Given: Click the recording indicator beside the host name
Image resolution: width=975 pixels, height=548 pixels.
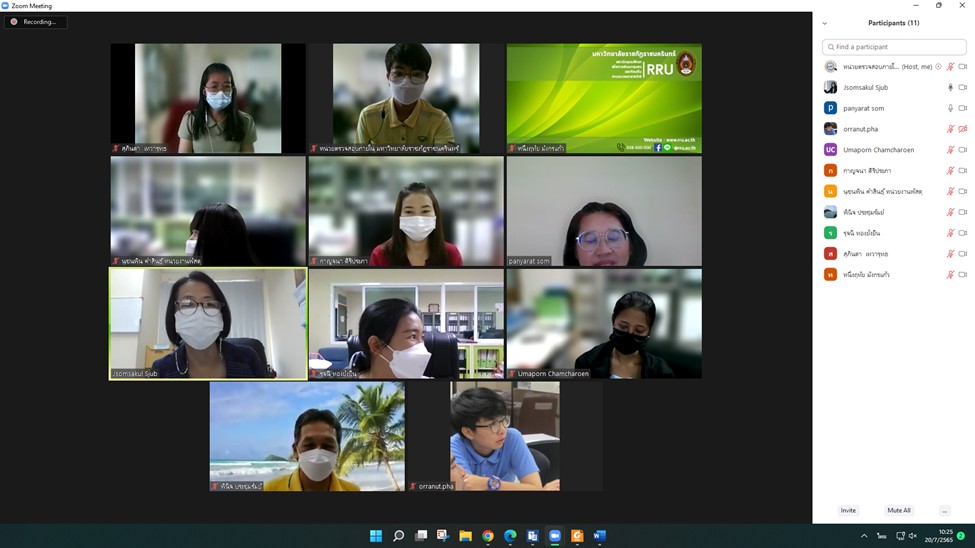Looking at the screenshot, I should click(938, 67).
